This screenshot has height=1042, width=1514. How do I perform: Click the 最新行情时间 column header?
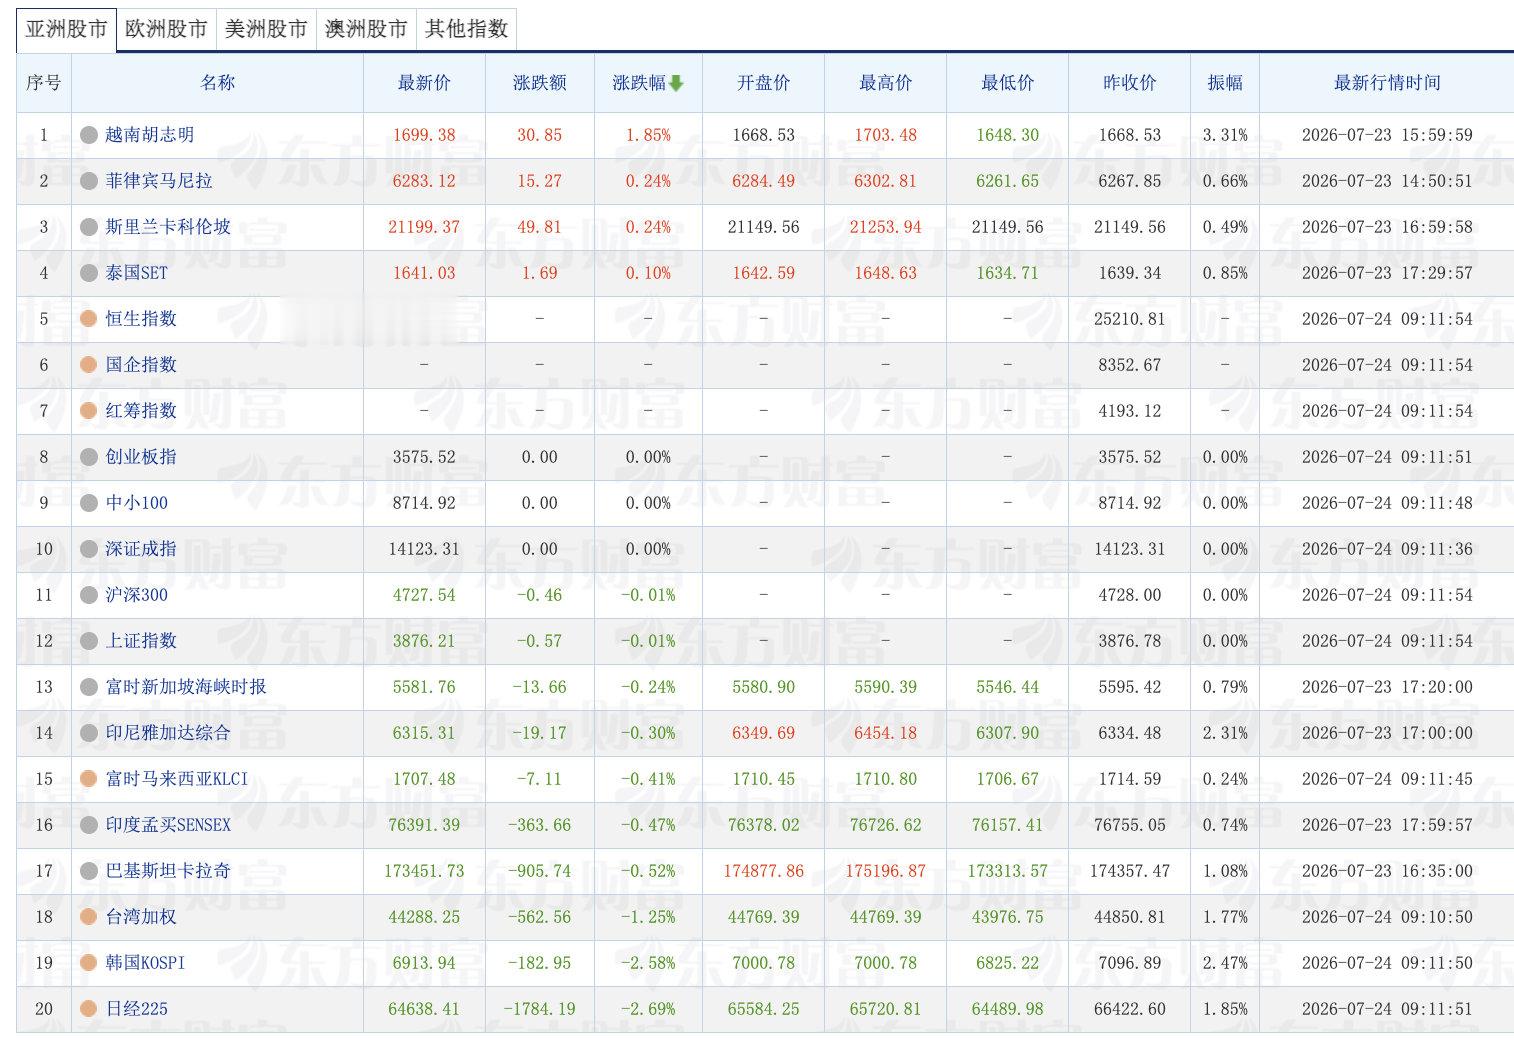(1387, 83)
